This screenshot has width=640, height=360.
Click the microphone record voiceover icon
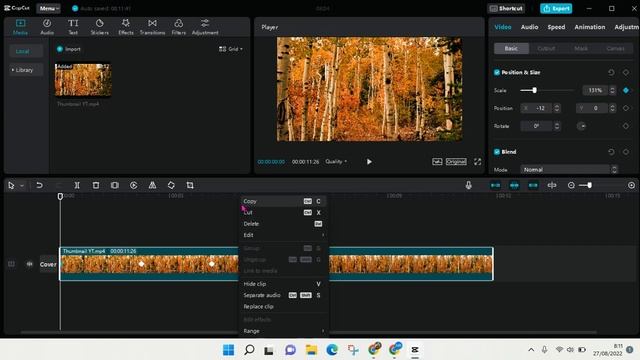pyautogui.click(x=469, y=185)
